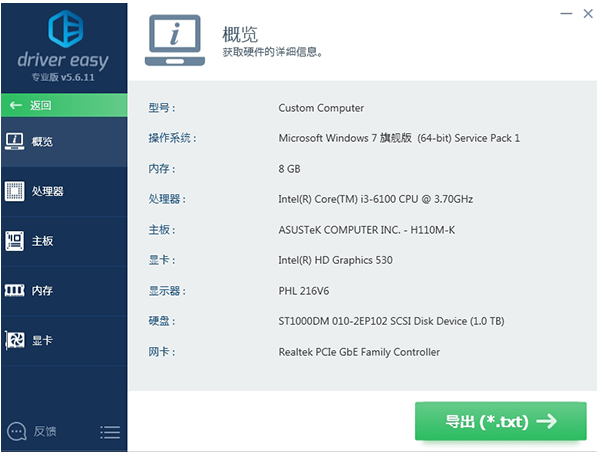Select the processor value Intel Core i3-6100

[375, 199]
